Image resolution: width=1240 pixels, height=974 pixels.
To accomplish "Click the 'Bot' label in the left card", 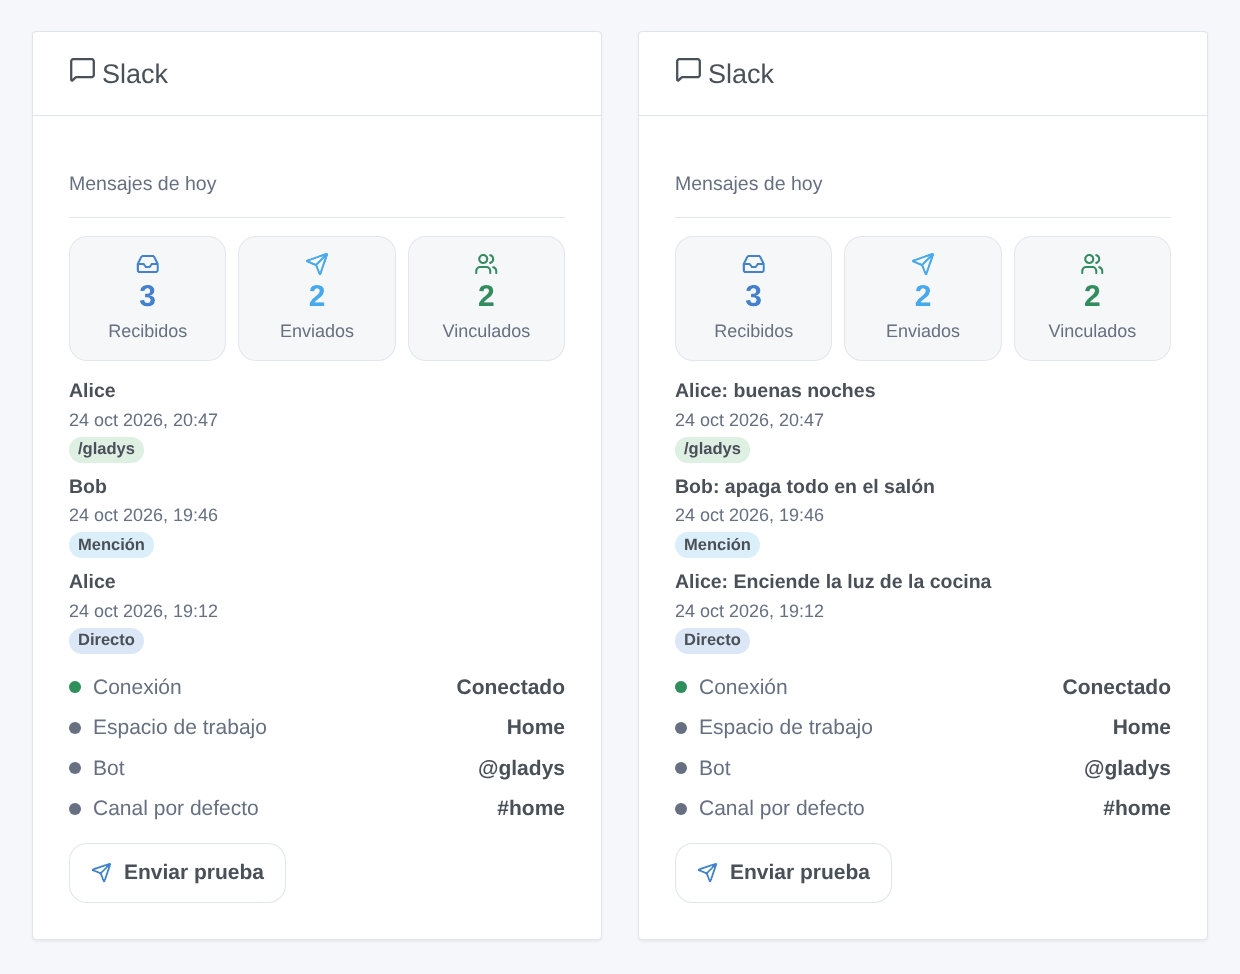I will click(x=109, y=768).
